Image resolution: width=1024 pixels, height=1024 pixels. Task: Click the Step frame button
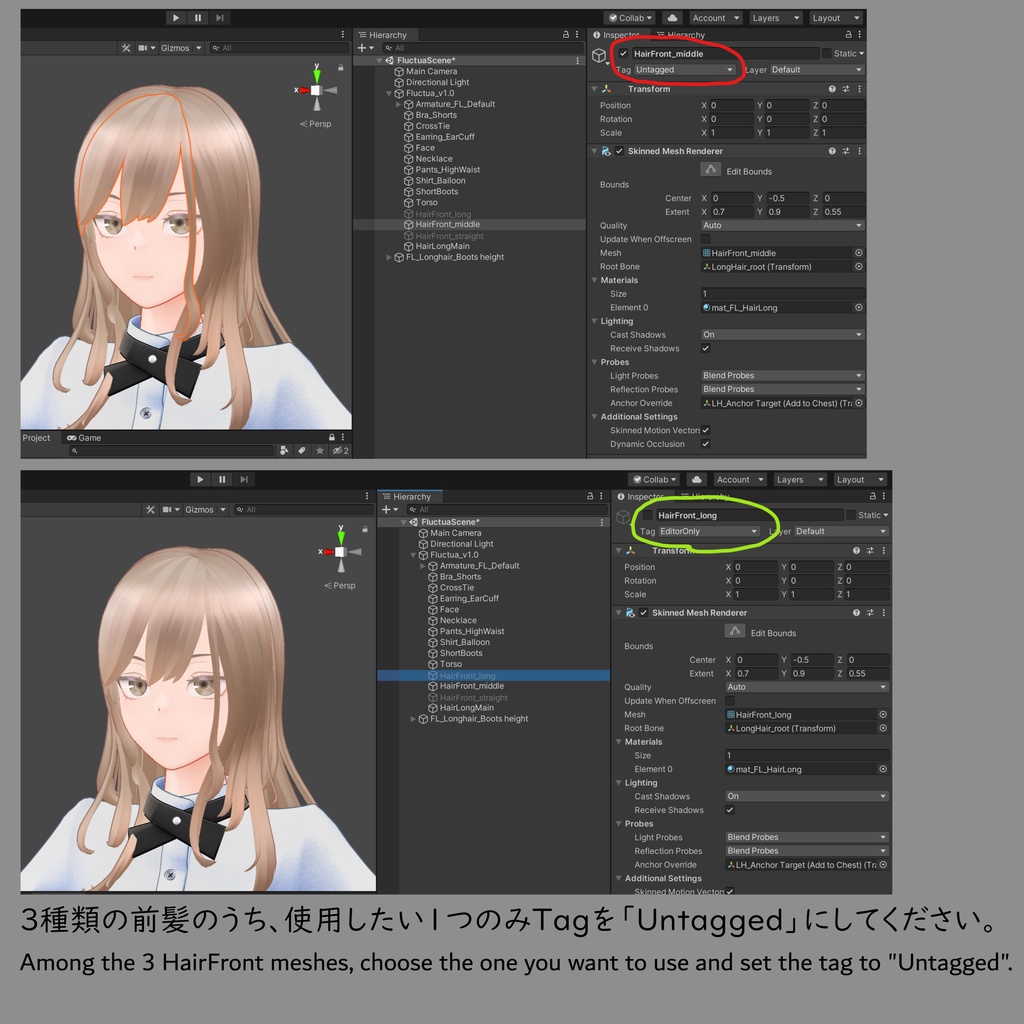(219, 17)
